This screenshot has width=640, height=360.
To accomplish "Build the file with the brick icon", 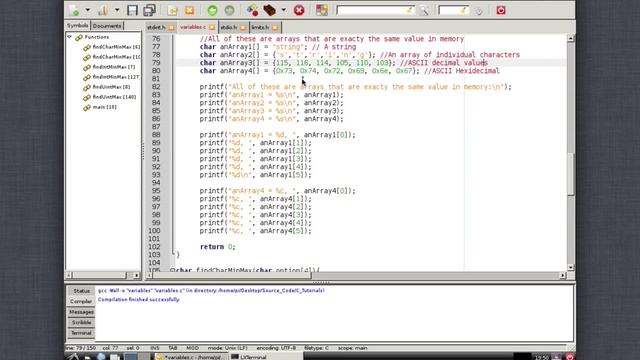I will [x=269, y=10].
